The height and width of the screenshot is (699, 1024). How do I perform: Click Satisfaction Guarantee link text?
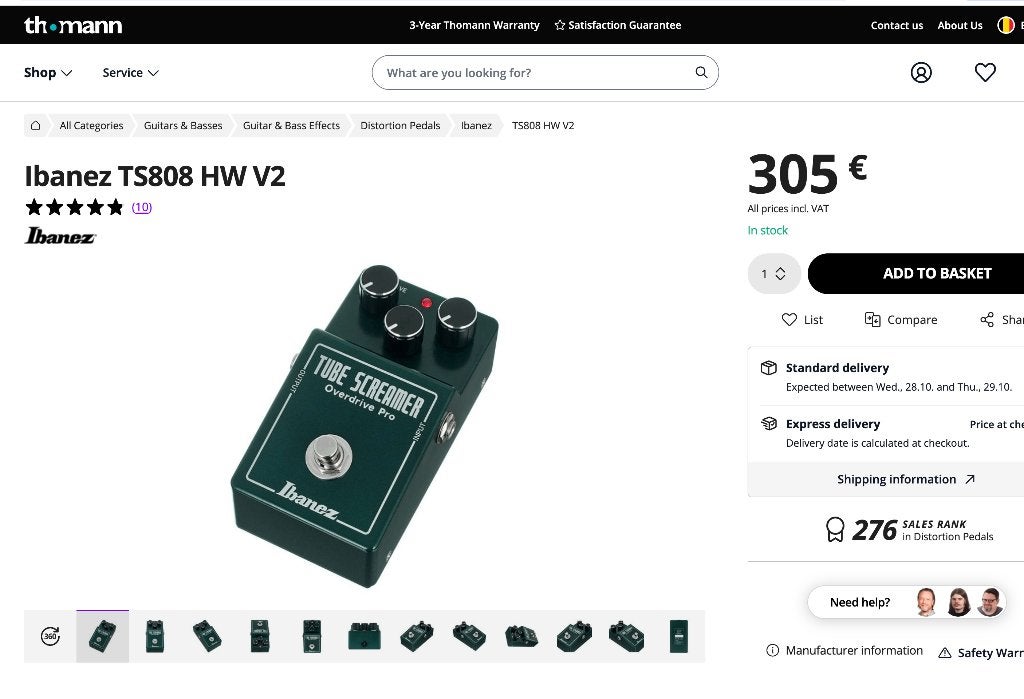click(624, 25)
